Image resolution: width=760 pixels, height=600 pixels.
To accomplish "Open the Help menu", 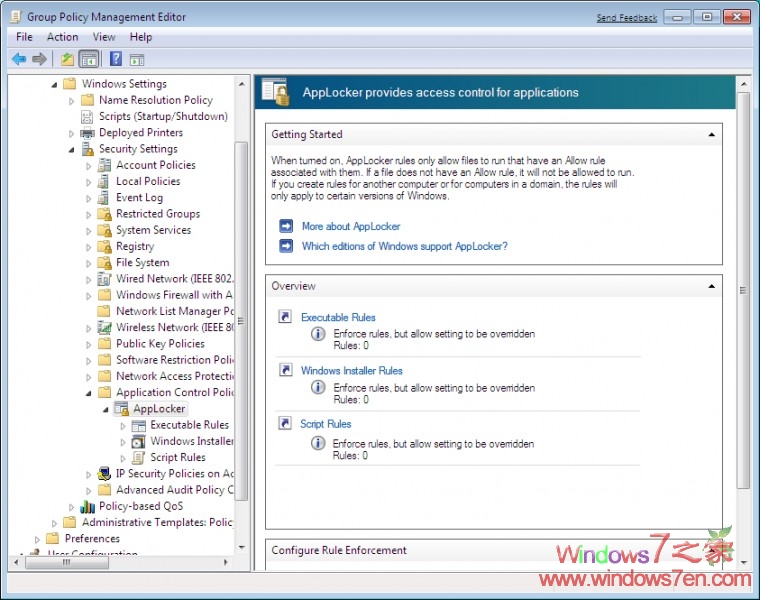I will click(x=141, y=37).
